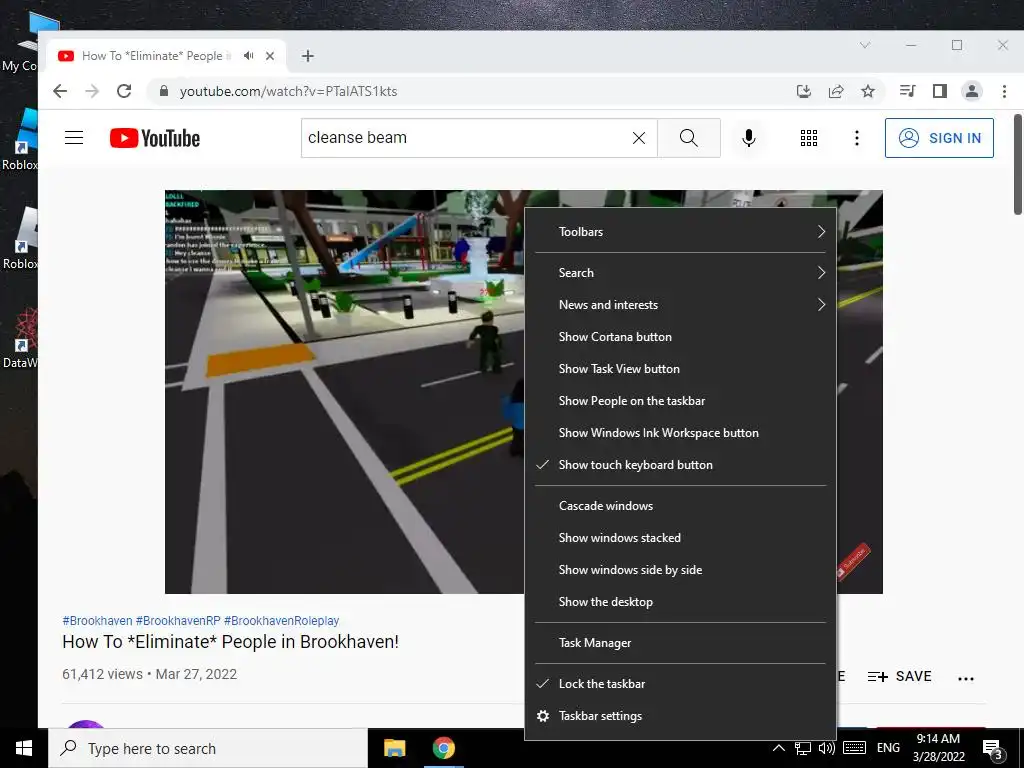
Task: Bookmark this page with the star
Action: click(868, 91)
